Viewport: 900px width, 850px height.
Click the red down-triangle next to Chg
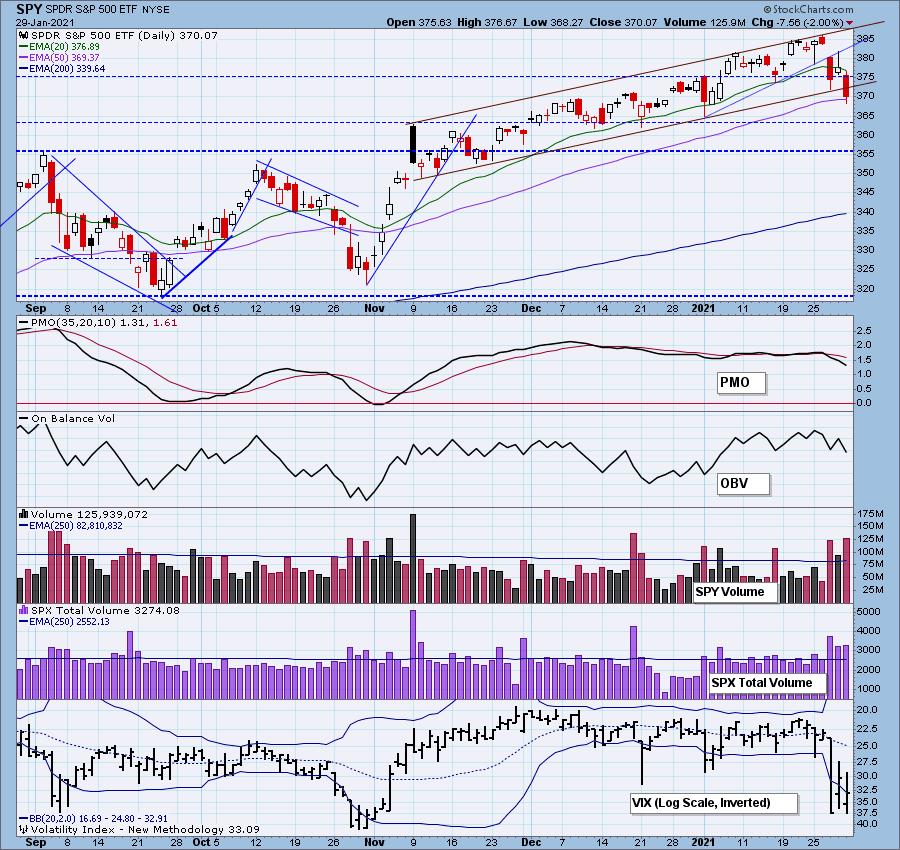tap(850, 24)
